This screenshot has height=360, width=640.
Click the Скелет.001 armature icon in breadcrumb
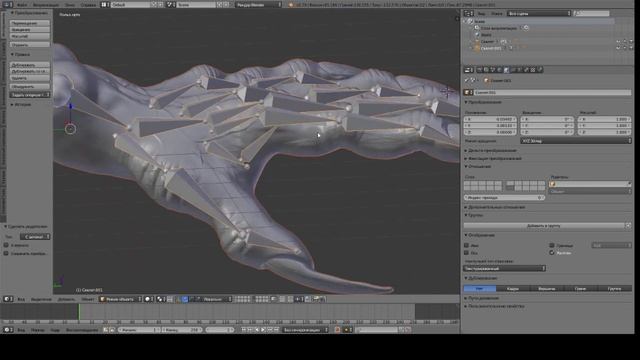pyautogui.click(x=486, y=81)
